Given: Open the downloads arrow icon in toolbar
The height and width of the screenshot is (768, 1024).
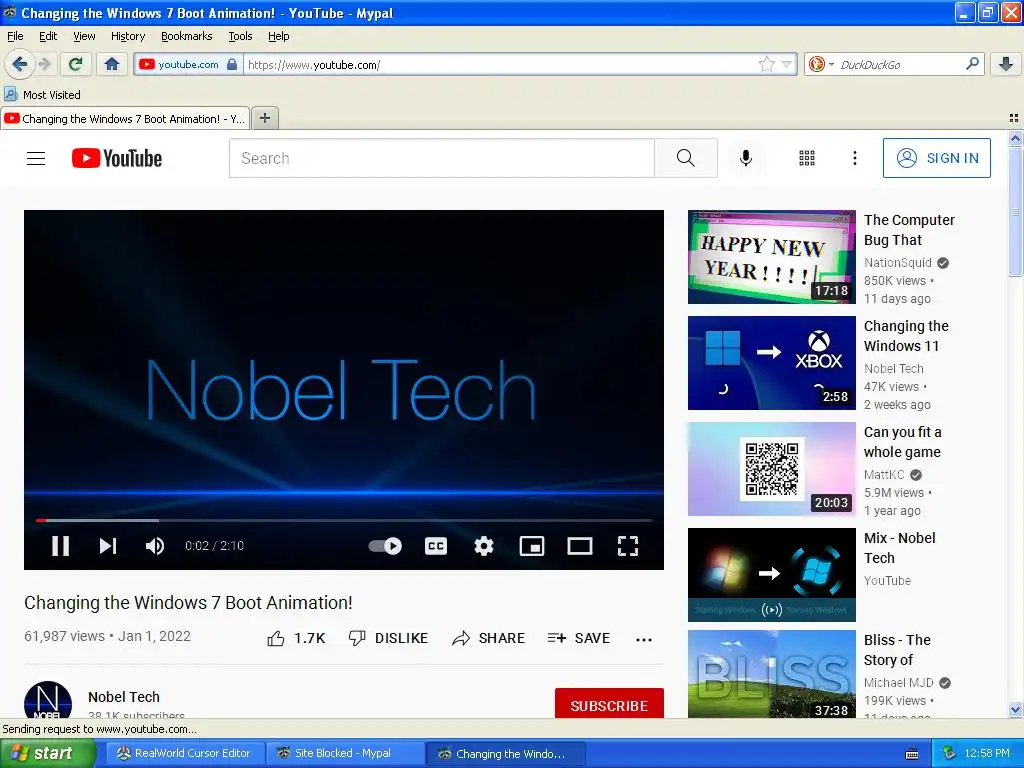Looking at the screenshot, I should (1006, 64).
